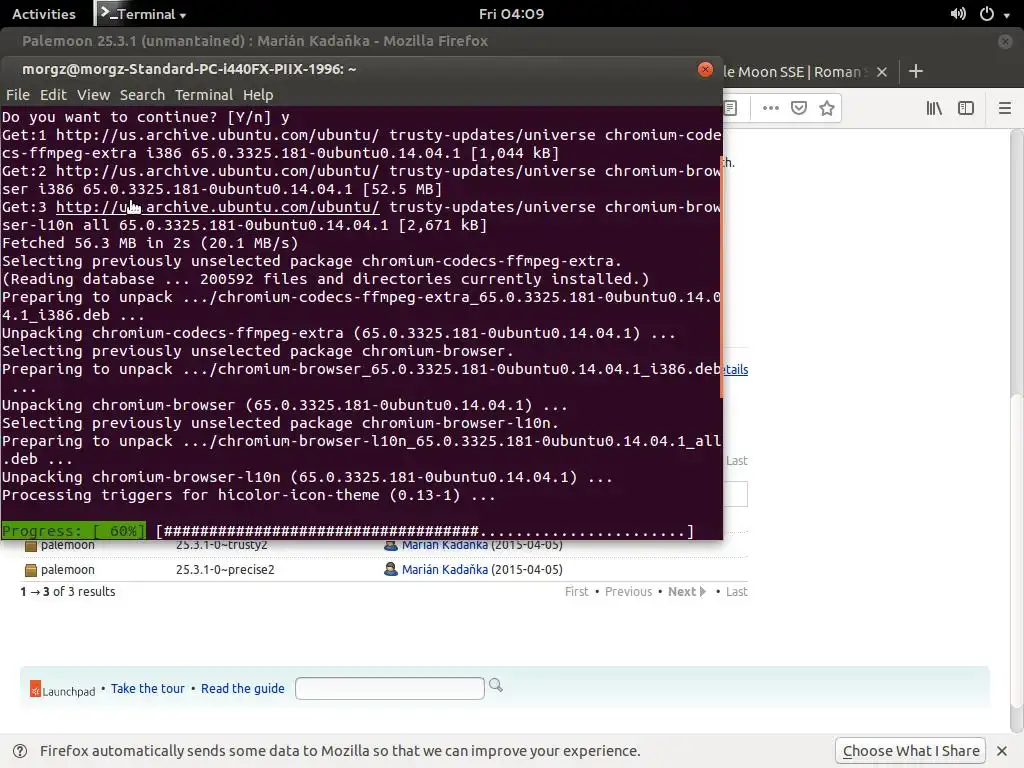This screenshot has height=768, width=1024.
Task: Open Firefox page actions three-dots menu
Action: coord(771,108)
